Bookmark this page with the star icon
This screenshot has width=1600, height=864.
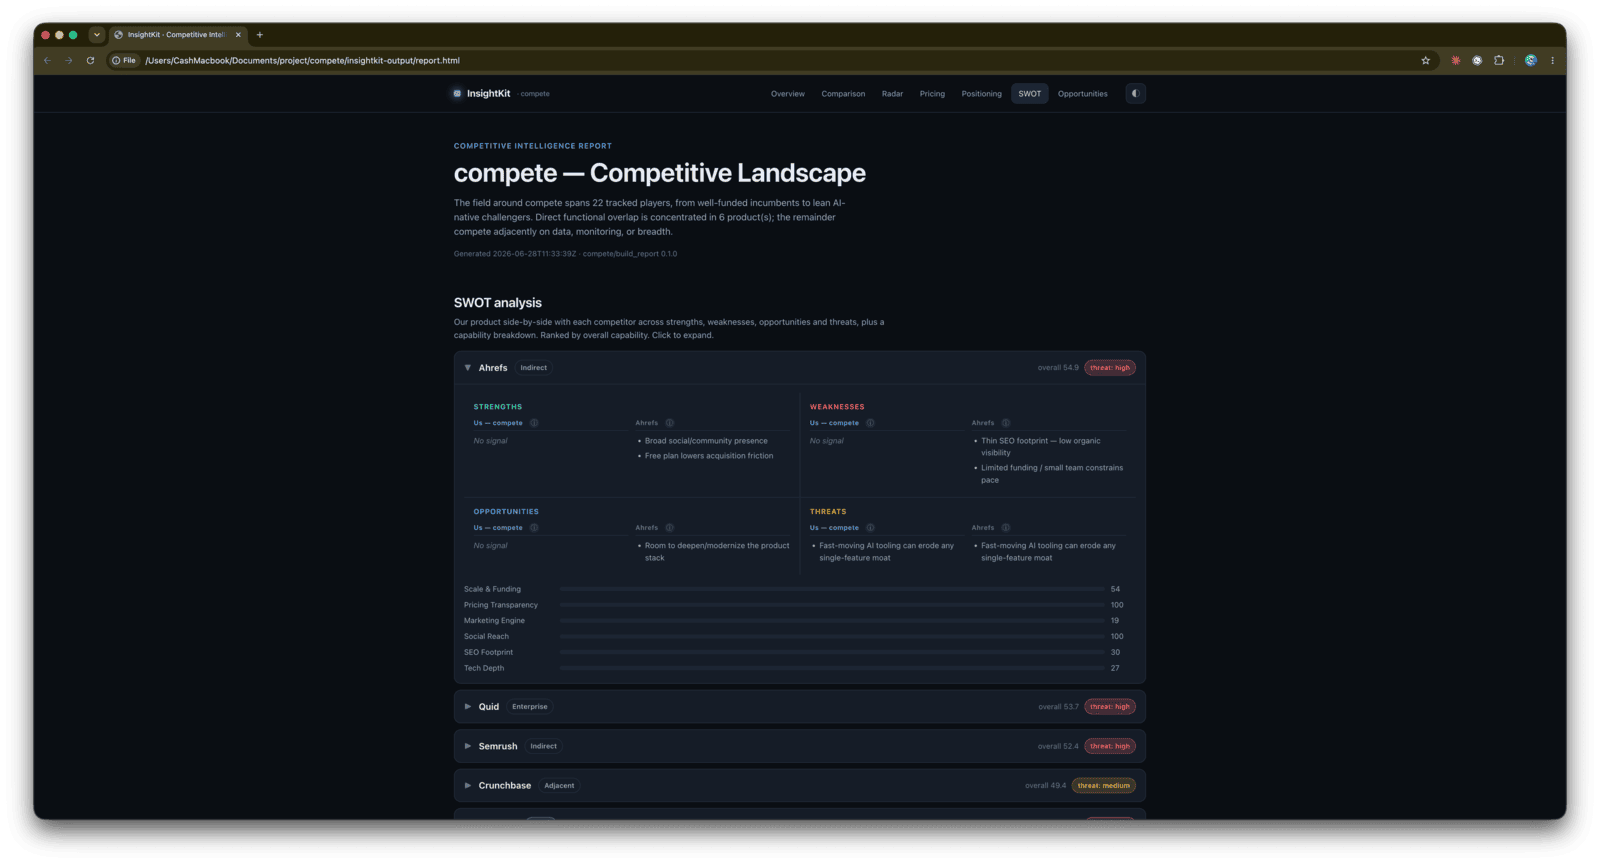coord(1425,61)
